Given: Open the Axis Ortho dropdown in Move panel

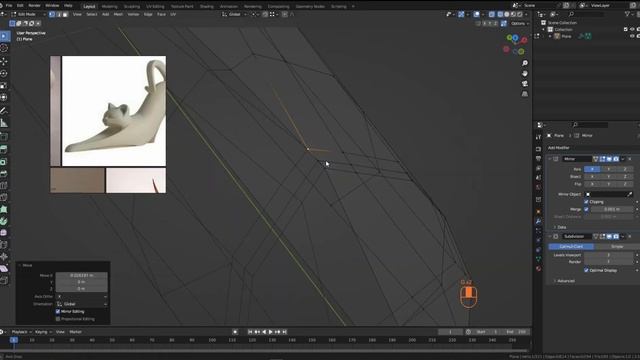Looking at the screenshot, I should coord(82,297).
